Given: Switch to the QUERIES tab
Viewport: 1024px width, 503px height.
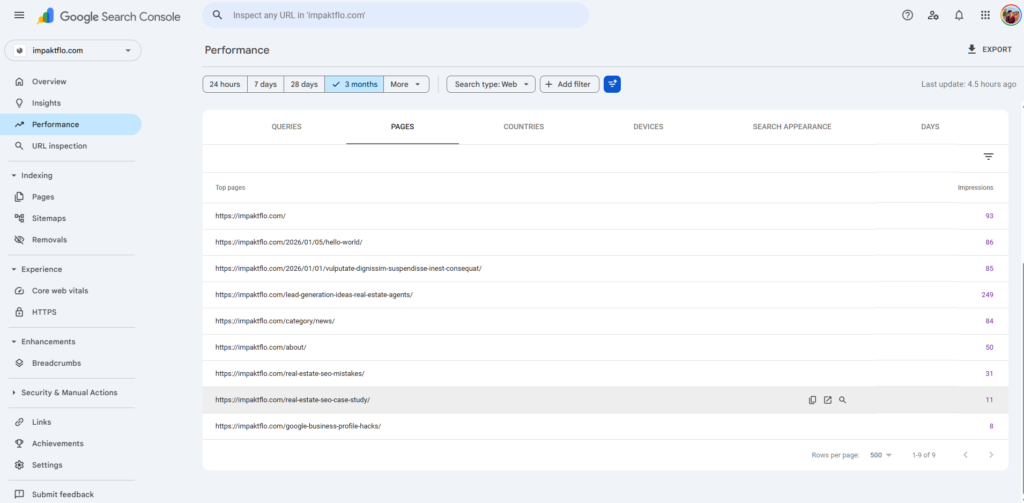Looking at the screenshot, I should (x=287, y=127).
